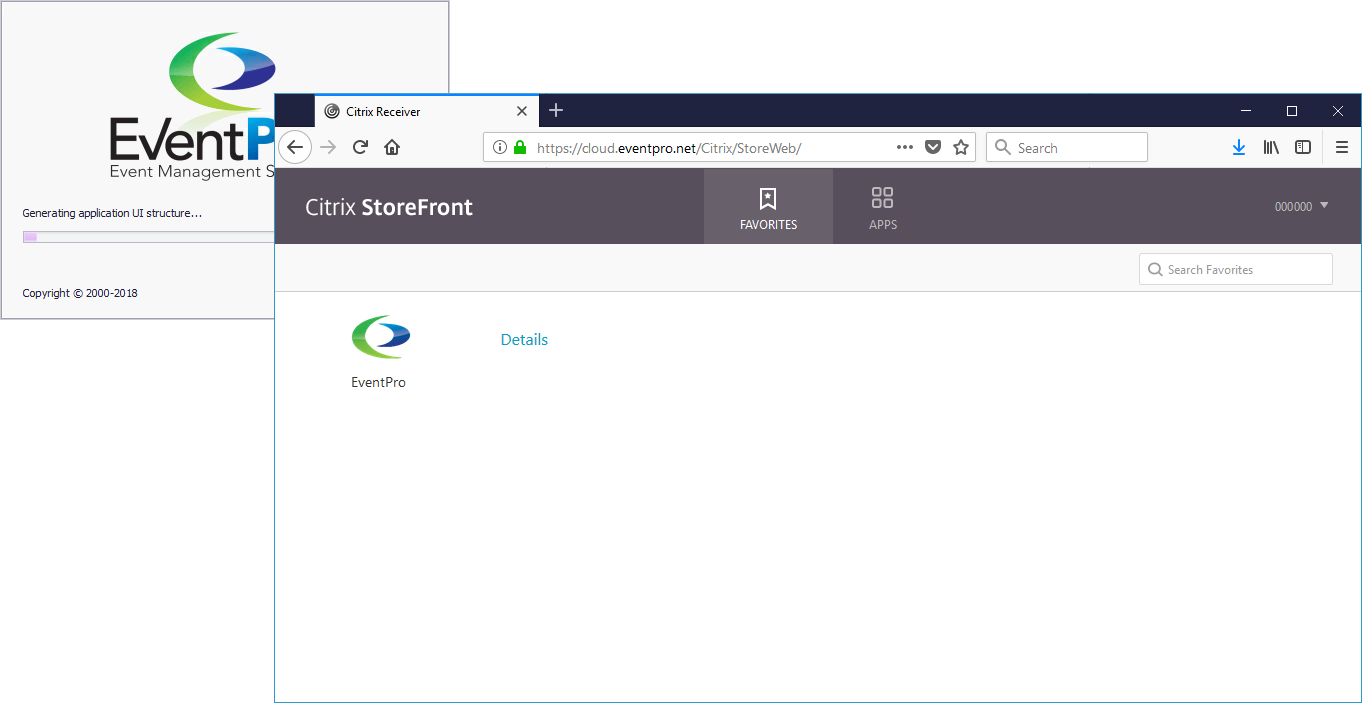
Task: Open page actions three-dot menu
Action: [905, 147]
